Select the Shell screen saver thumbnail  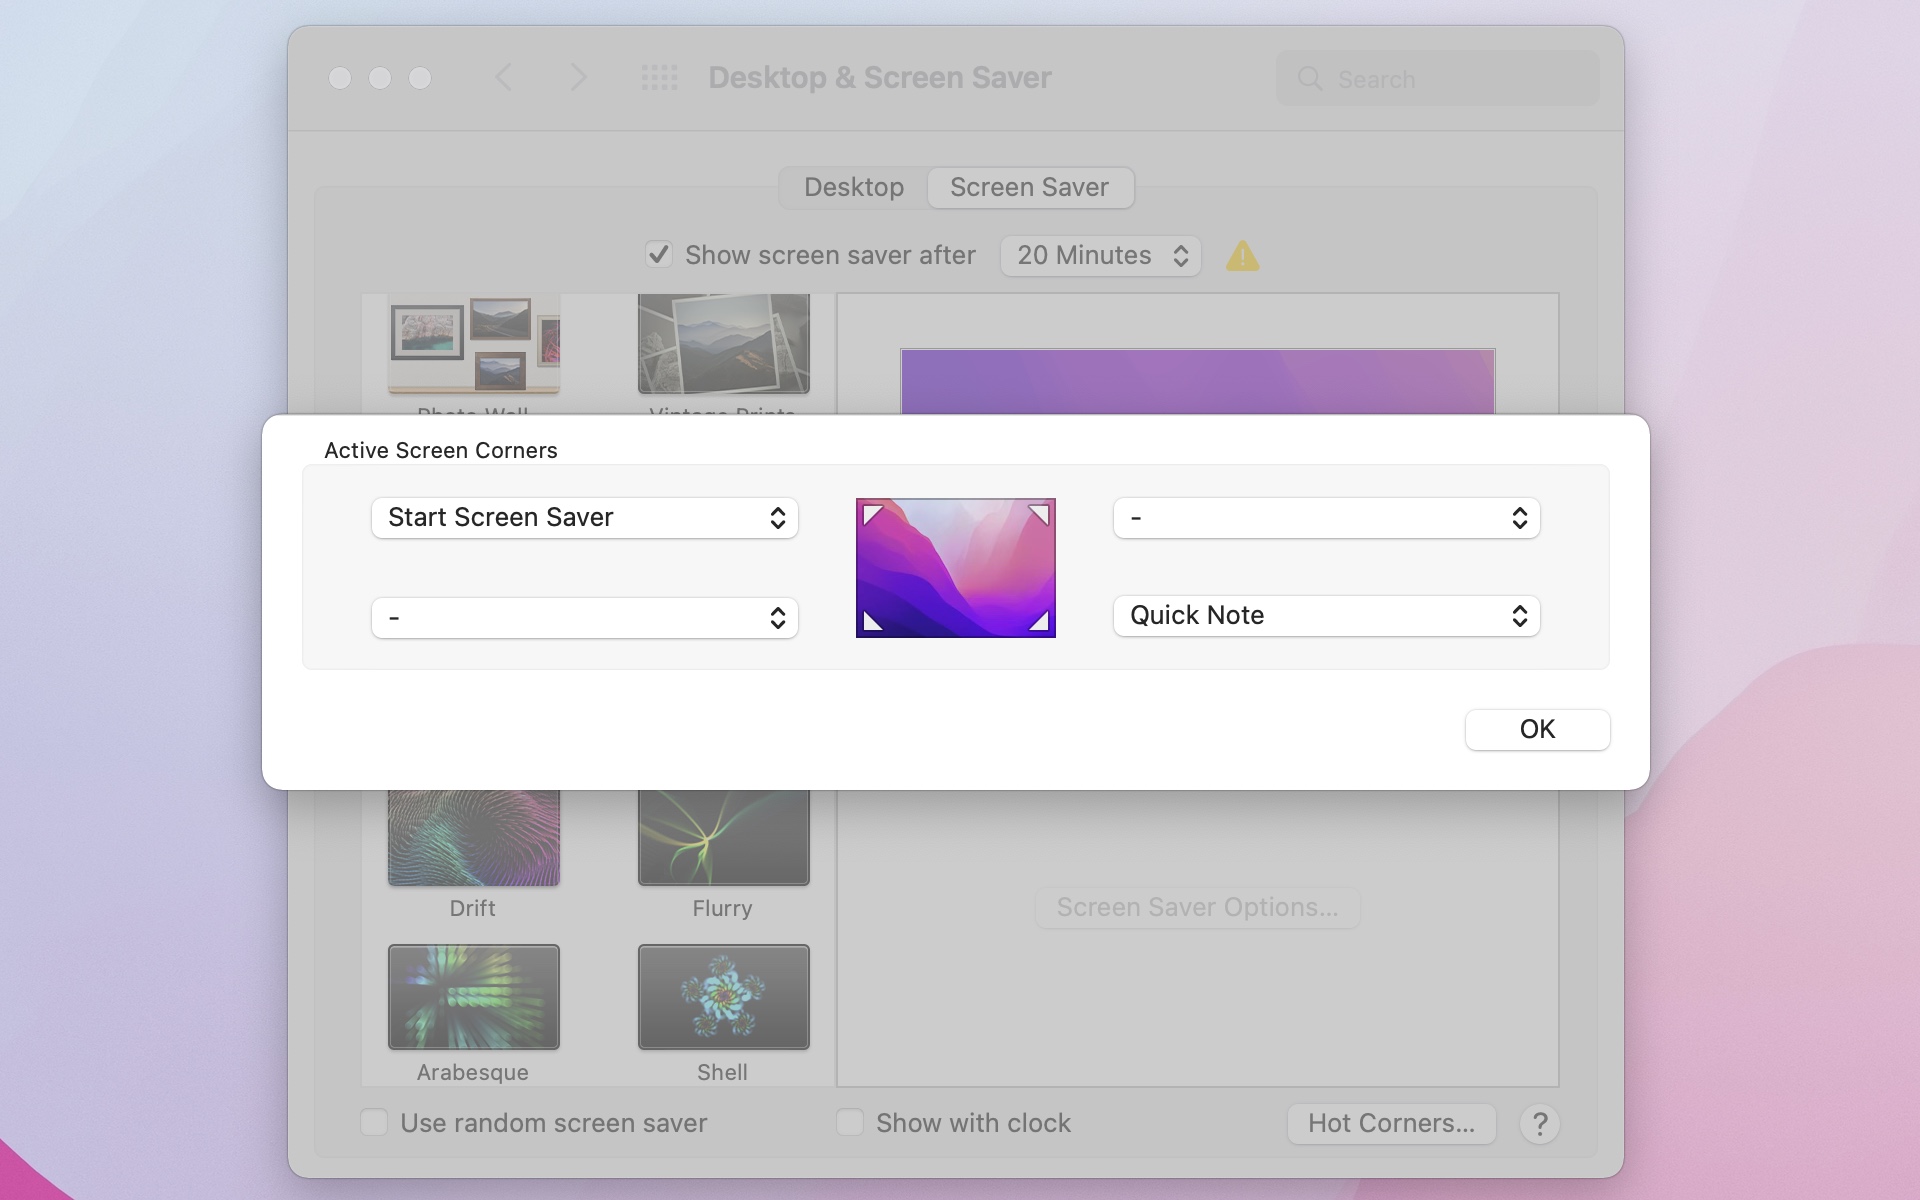pyautogui.click(x=723, y=997)
